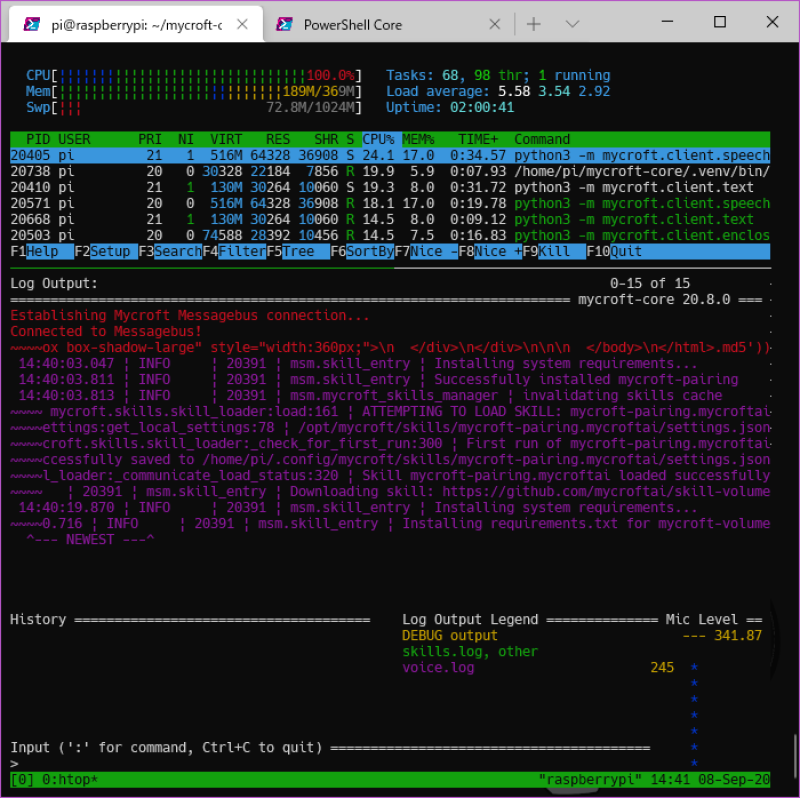
Task: Click F3 Search in htop
Action: [x=170, y=252]
